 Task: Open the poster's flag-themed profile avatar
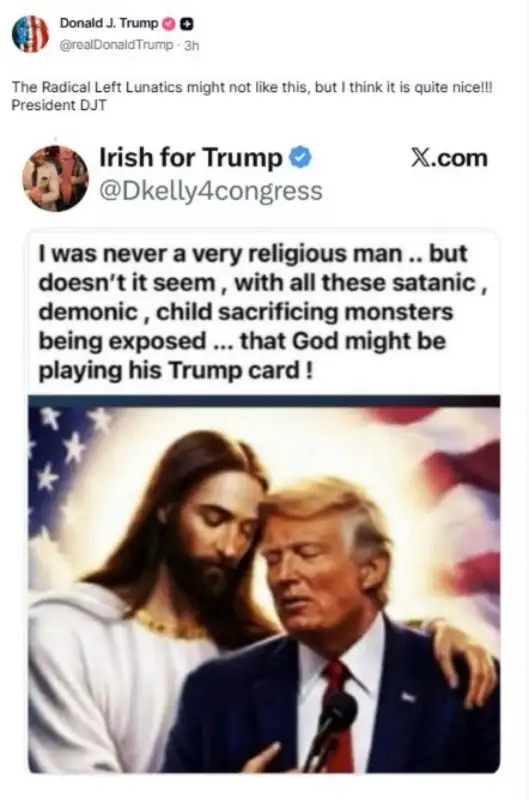30,34
